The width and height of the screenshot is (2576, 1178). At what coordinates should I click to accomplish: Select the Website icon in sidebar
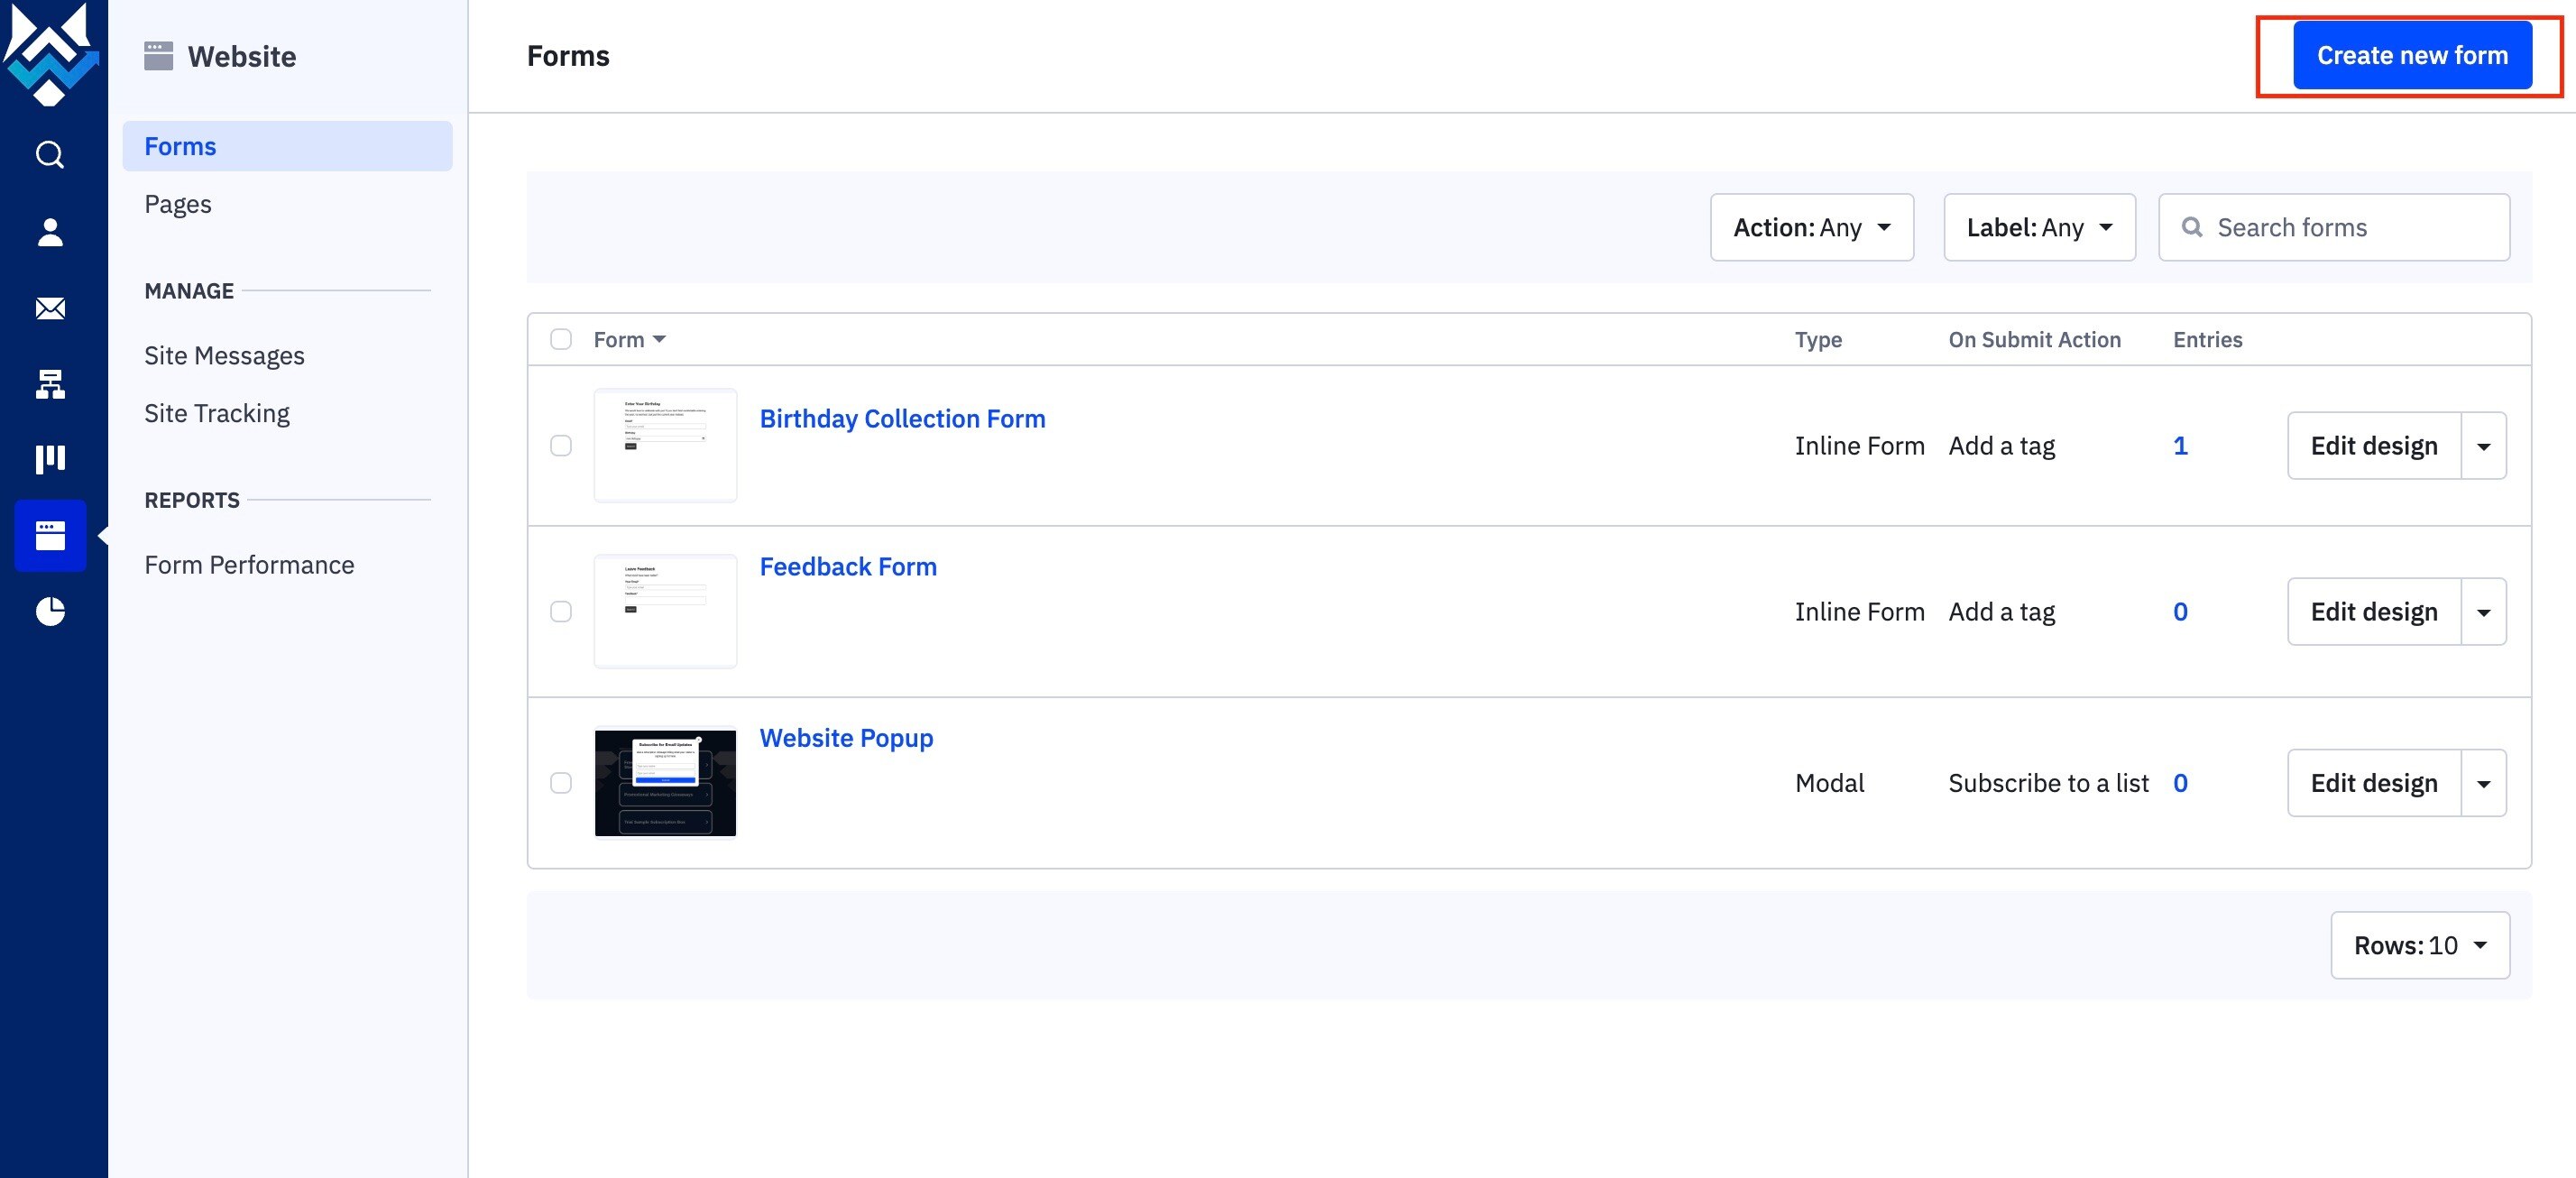click(x=50, y=535)
